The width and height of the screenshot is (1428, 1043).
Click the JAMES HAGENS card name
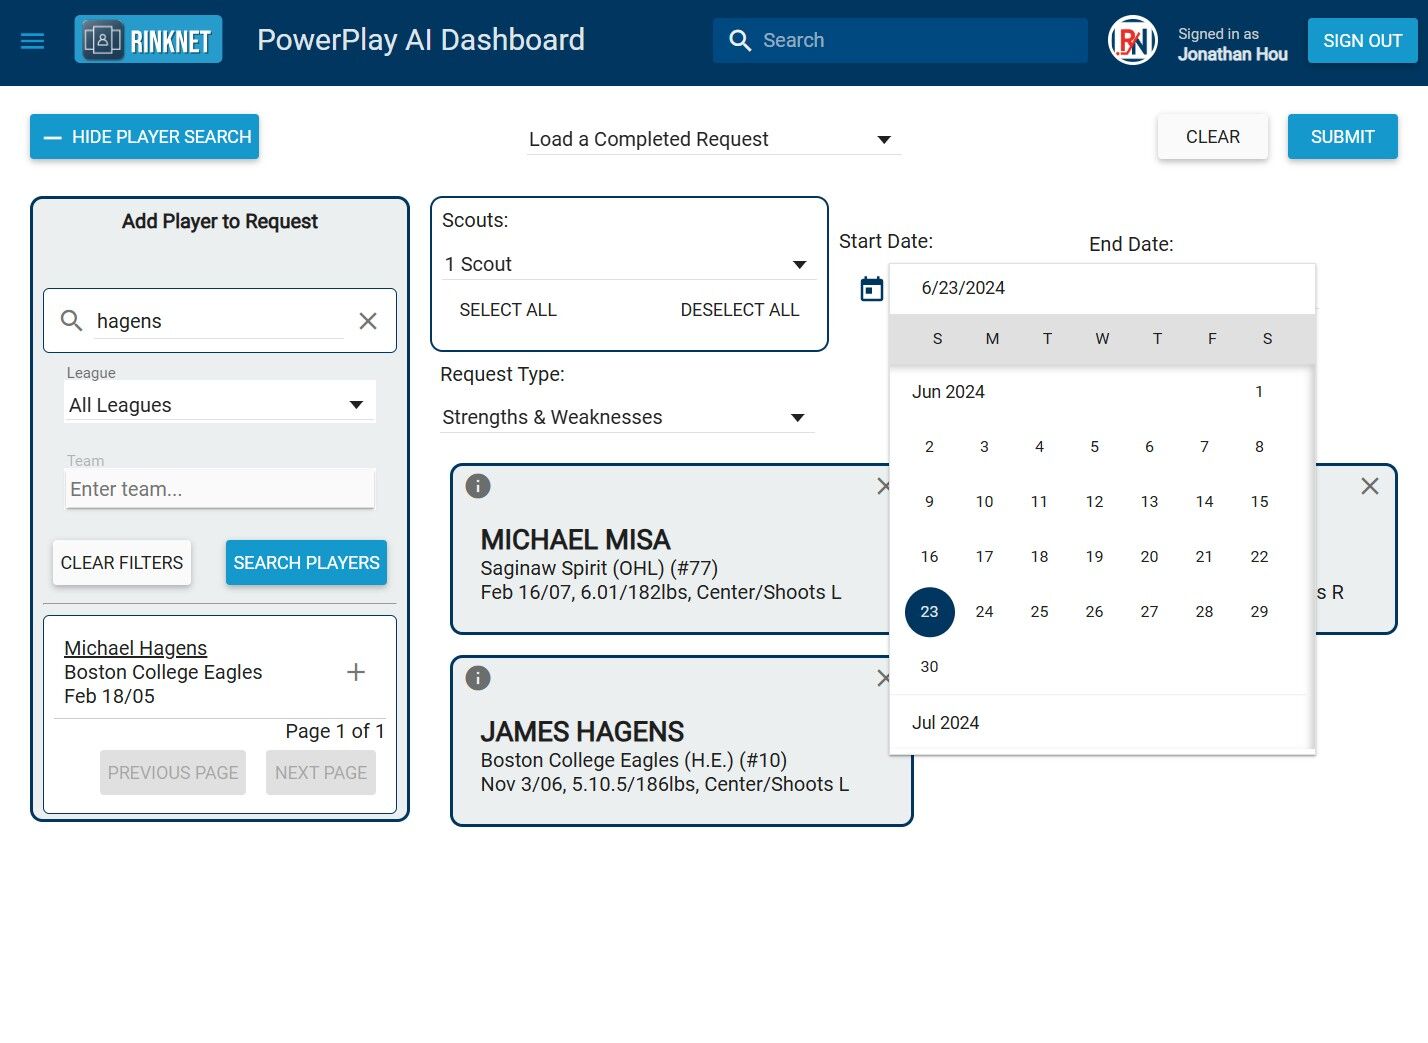pos(582,732)
